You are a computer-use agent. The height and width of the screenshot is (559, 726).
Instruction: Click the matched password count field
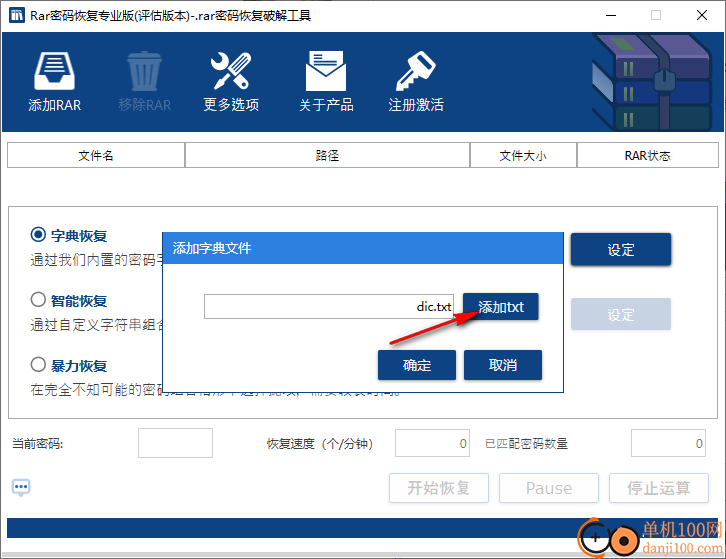[669, 443]
